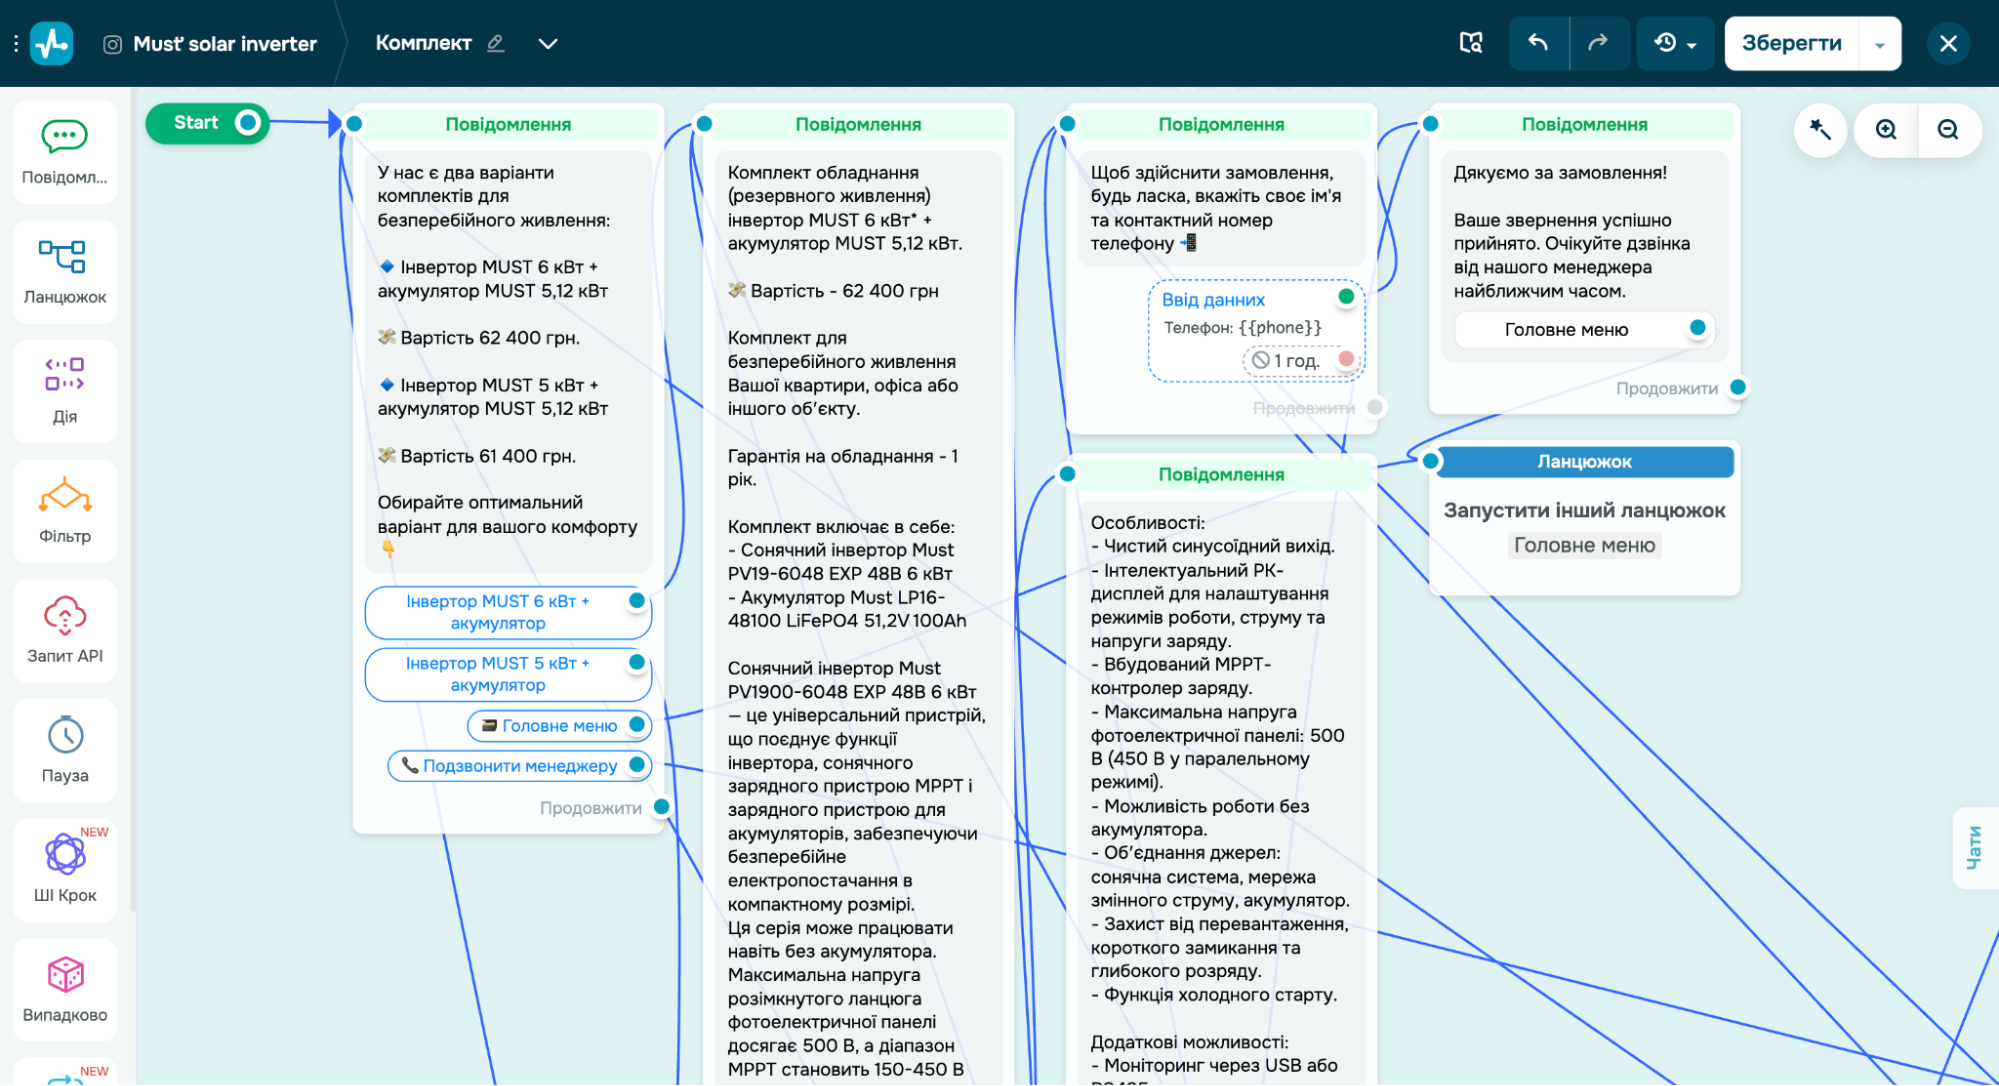Viewport: 1999px width, 1086px height.
Task: Select the Інвертор MUST 5 кВт + акумулятор button
Action: point(508,674)
